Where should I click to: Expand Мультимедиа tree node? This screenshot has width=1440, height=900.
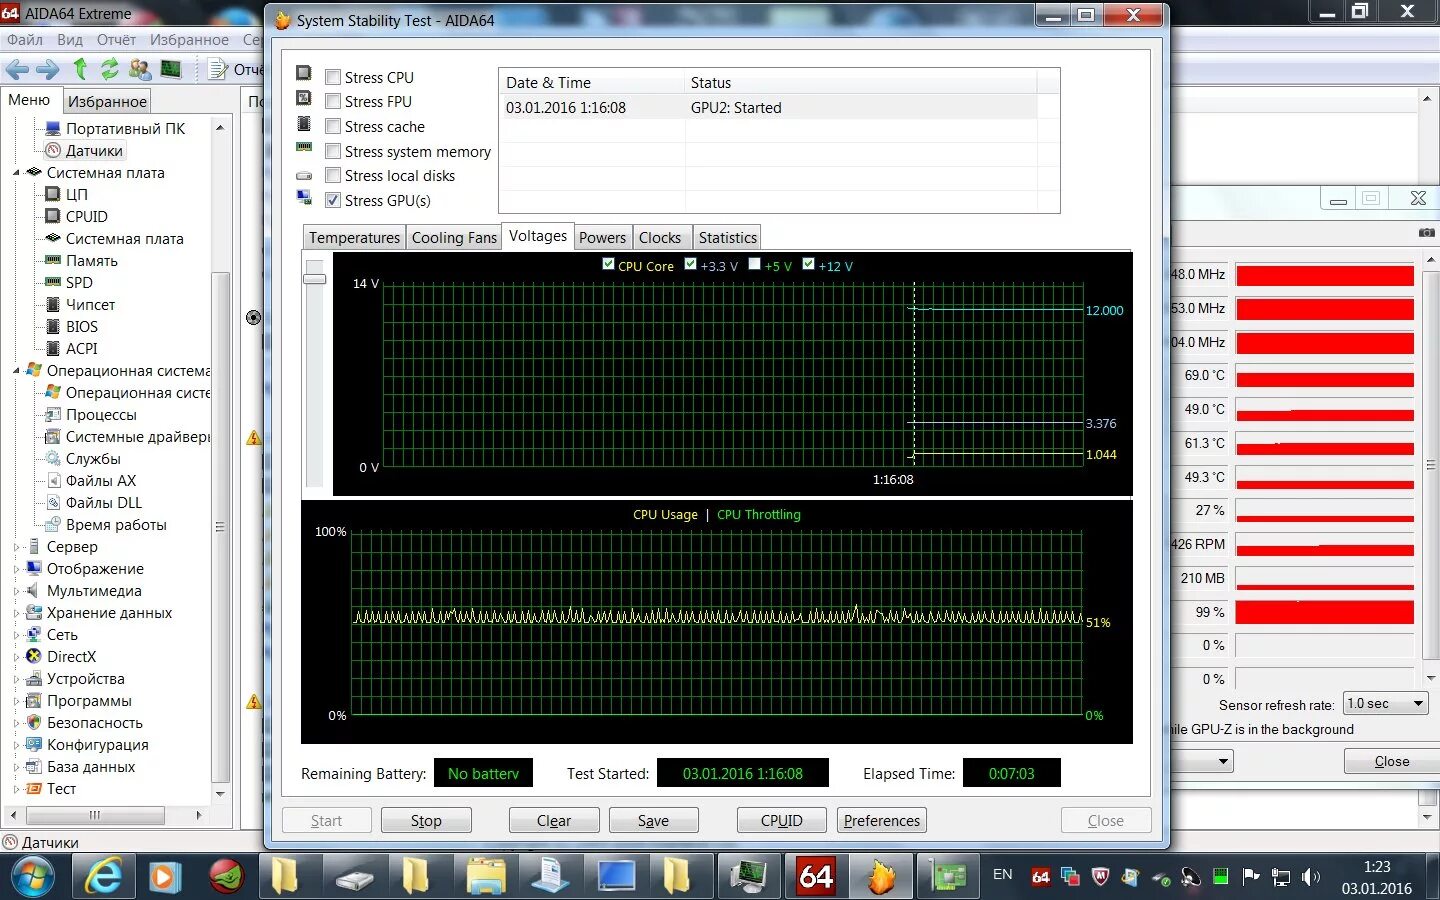click(16, 591)
